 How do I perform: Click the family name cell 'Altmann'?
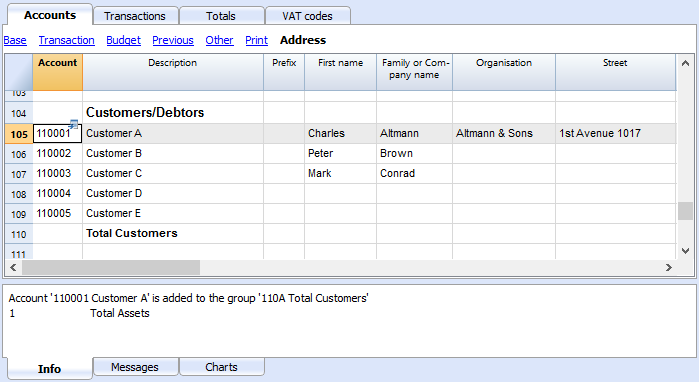(415, 133)
